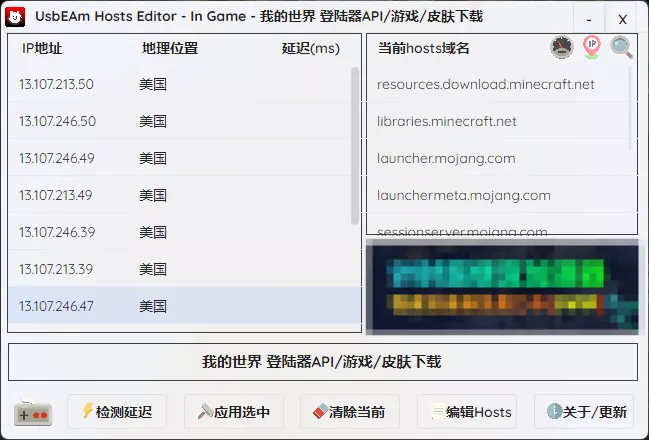Screen dimensions: 649x440
Task: Click the 应用选中 button
Action: click(234, 412)
